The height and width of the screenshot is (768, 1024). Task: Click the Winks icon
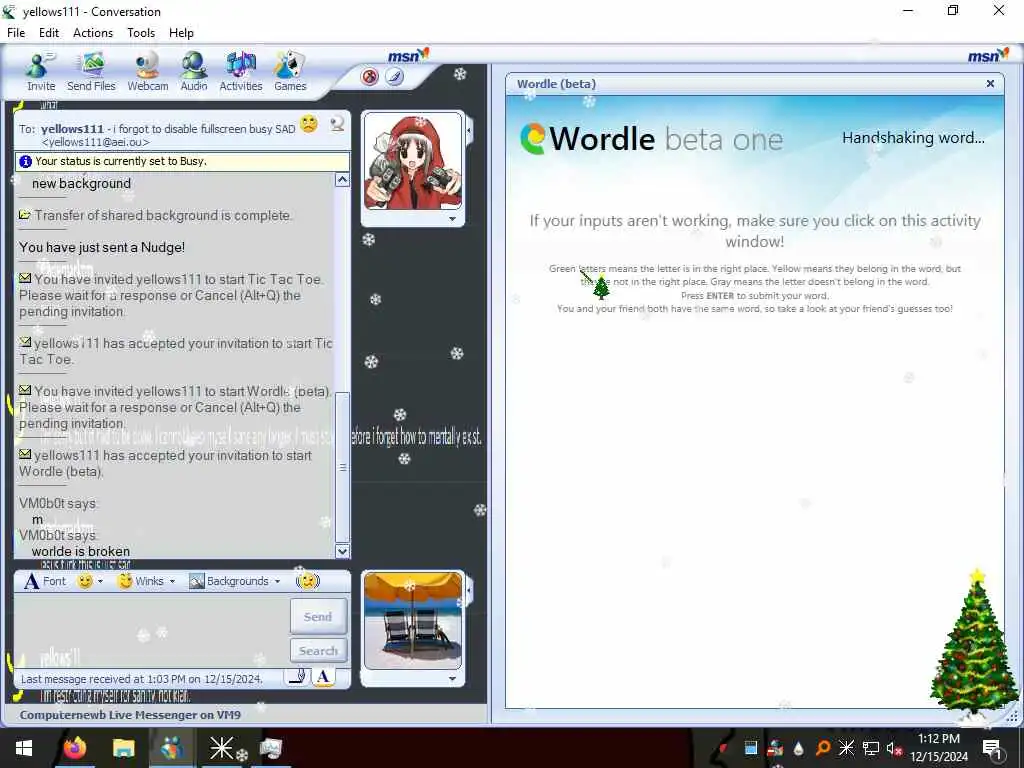(x=125, y=581)
